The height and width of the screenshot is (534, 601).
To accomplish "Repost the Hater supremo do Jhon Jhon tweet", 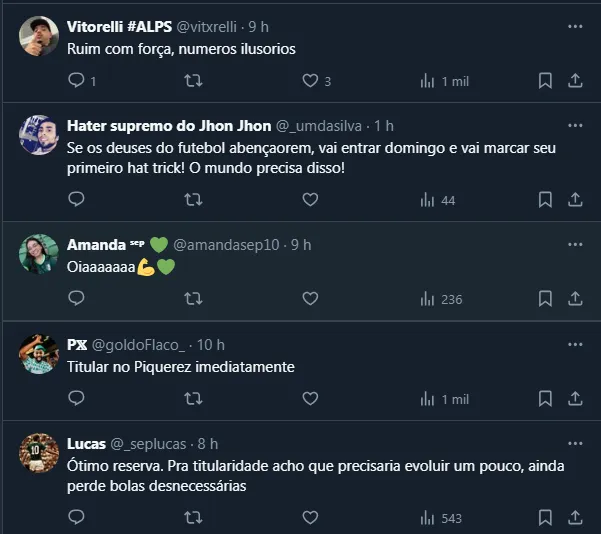I will tap(194, 200).
